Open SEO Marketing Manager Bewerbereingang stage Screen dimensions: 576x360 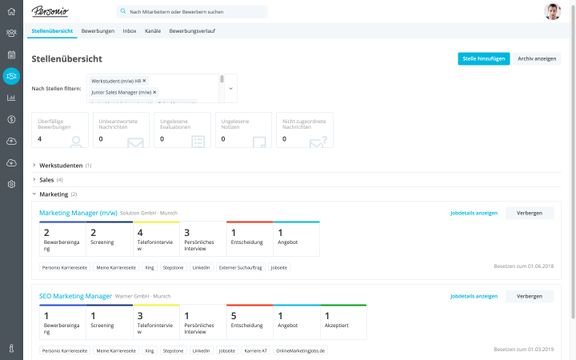(62, 322)
